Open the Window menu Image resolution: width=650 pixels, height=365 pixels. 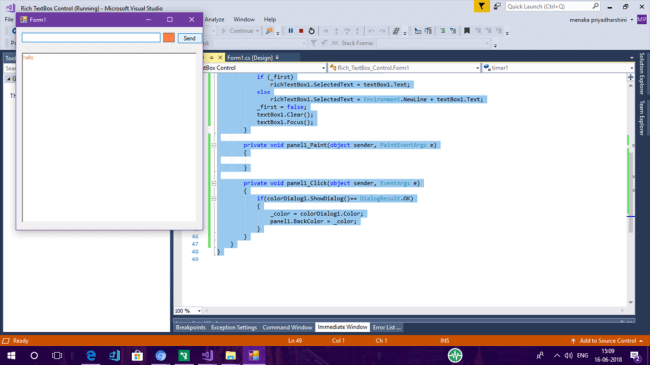click(x=244, y=19)
